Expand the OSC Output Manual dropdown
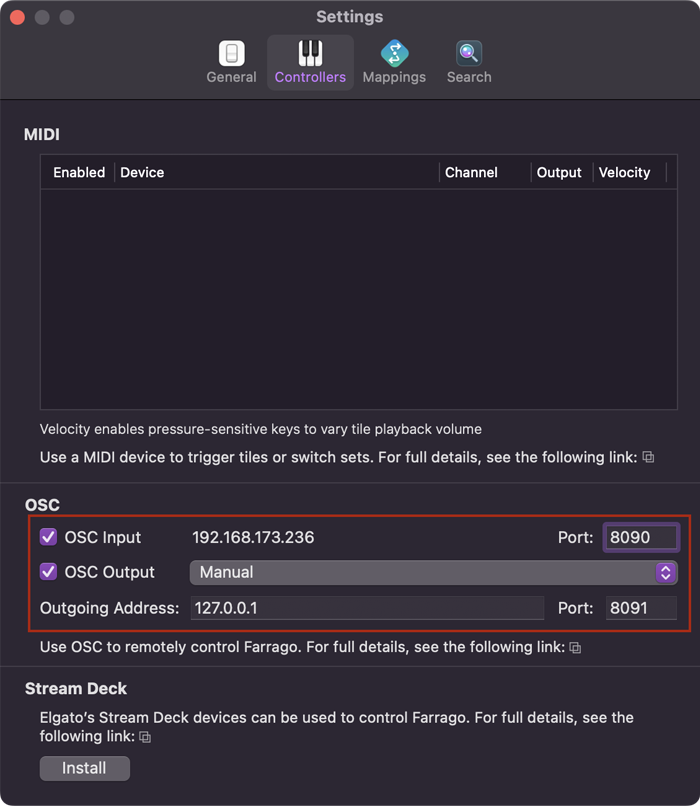This screenshot has width=700, height=806. tap(433, 572)
